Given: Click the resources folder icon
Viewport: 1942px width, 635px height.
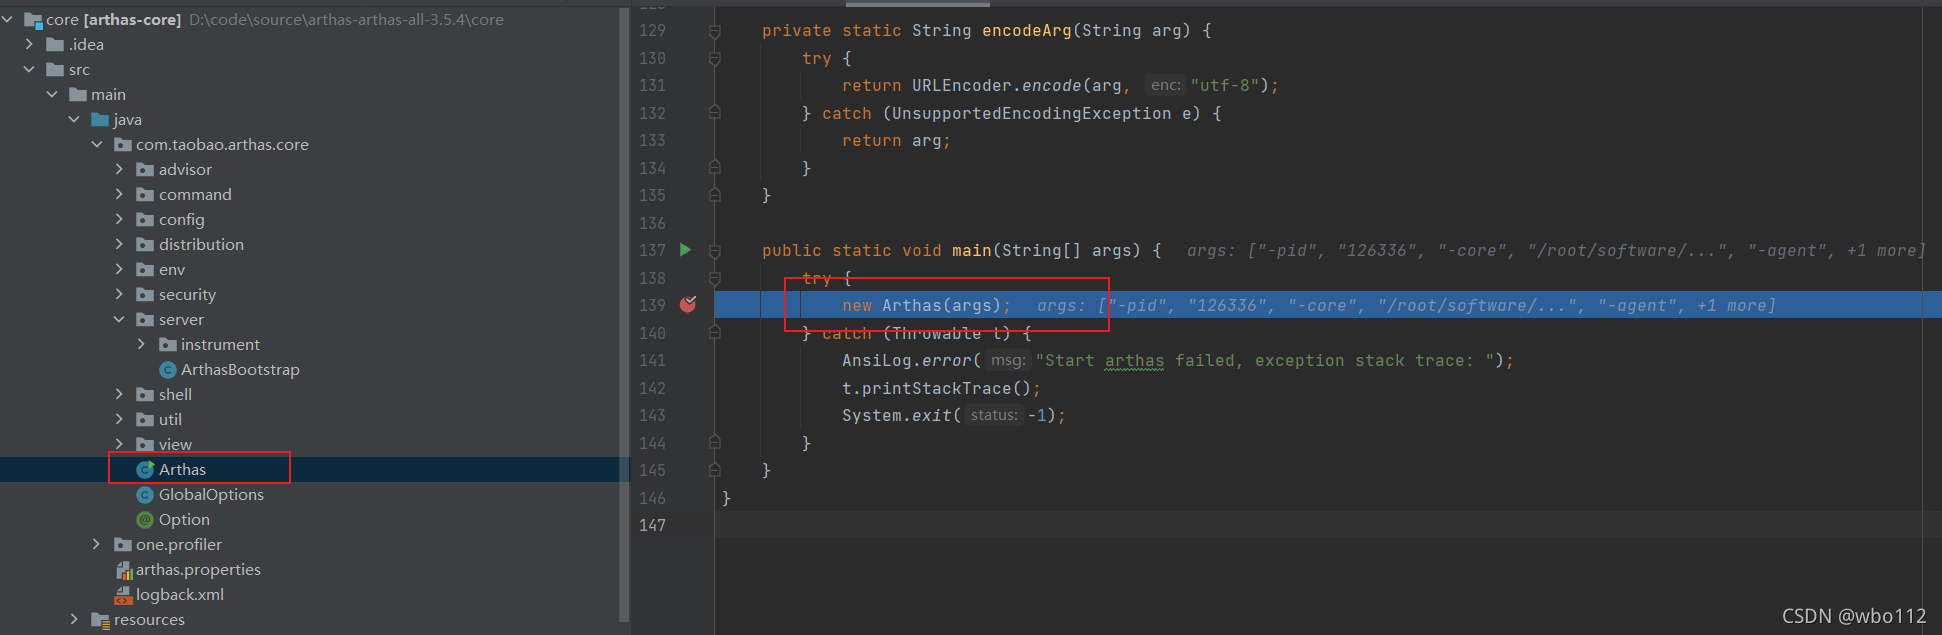Looking at the screenshot, I should click(100, 620).
